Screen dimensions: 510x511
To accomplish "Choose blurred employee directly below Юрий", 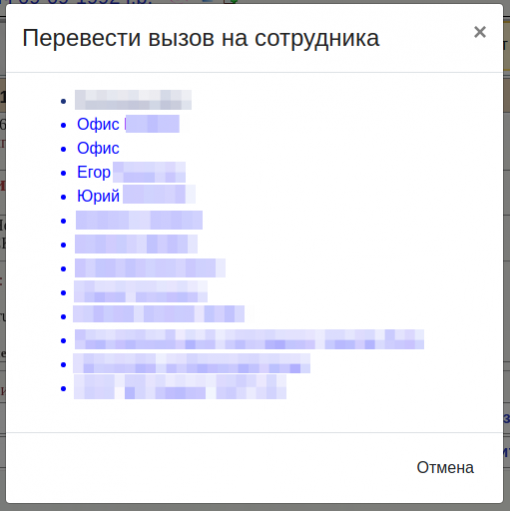I will pos(139,220).
